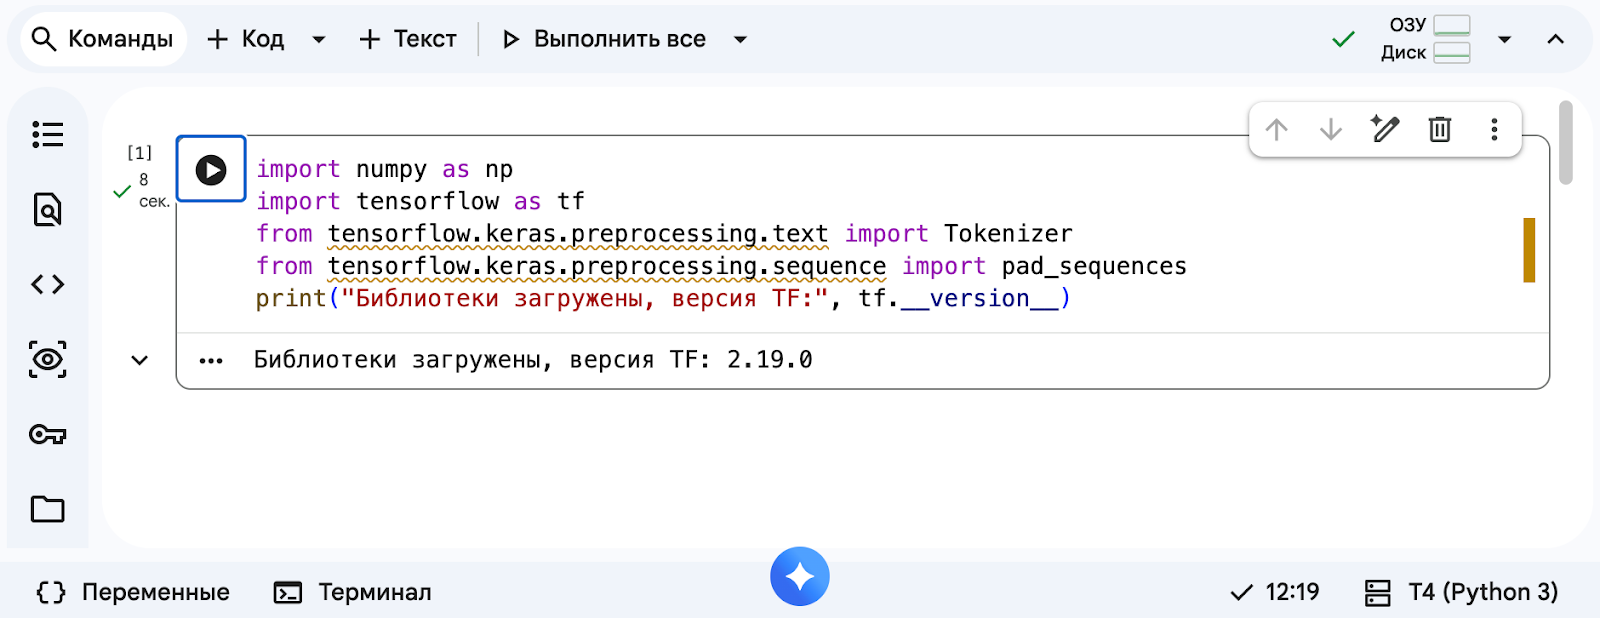Open the data inspector eye icon
The height and width of the screenshot is (618, 1600).
(47, 359)
